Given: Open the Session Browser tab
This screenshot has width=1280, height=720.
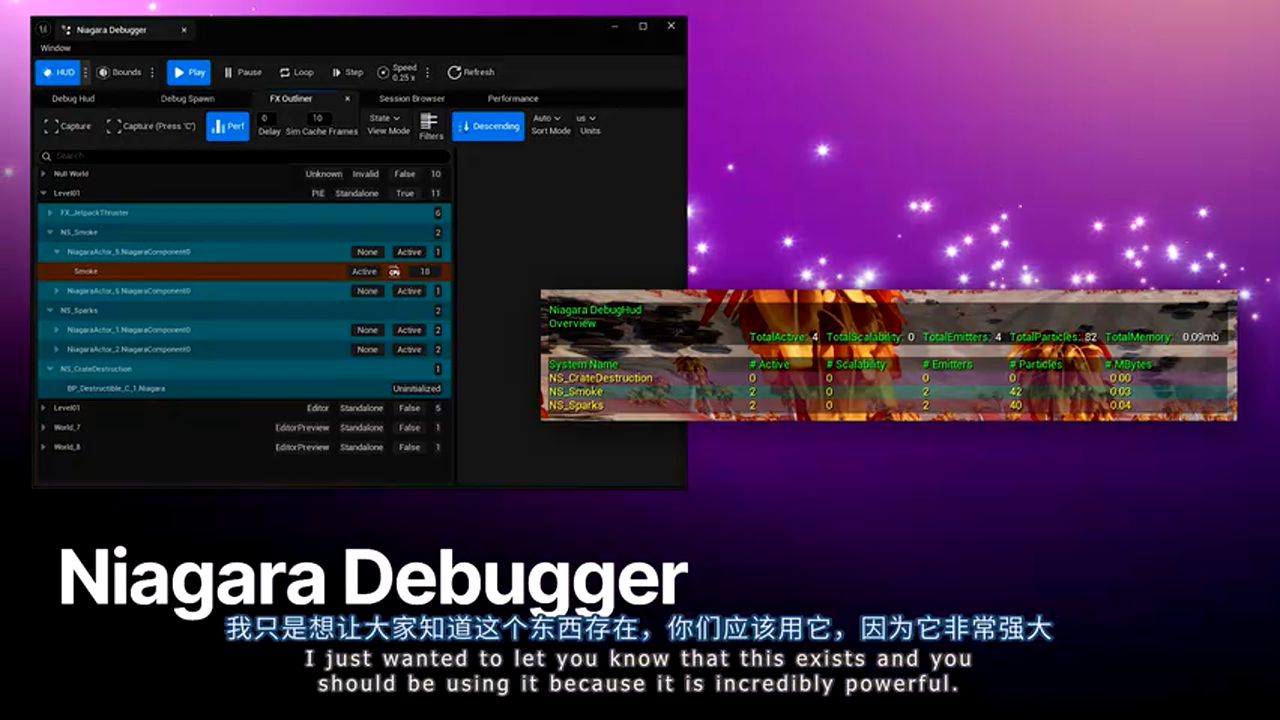Looking at the screenshot, I should point(411,98).
